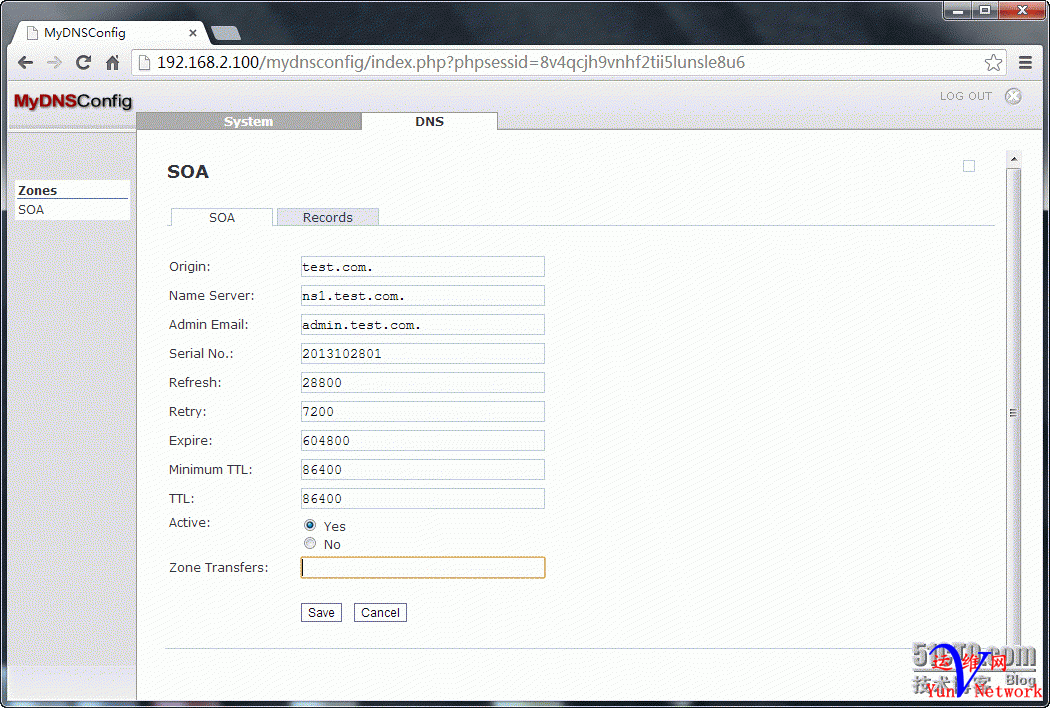Viewport: 1050px width, 708px height.
Task: Open SOA link in the sidebar
Action: (31, 210)
